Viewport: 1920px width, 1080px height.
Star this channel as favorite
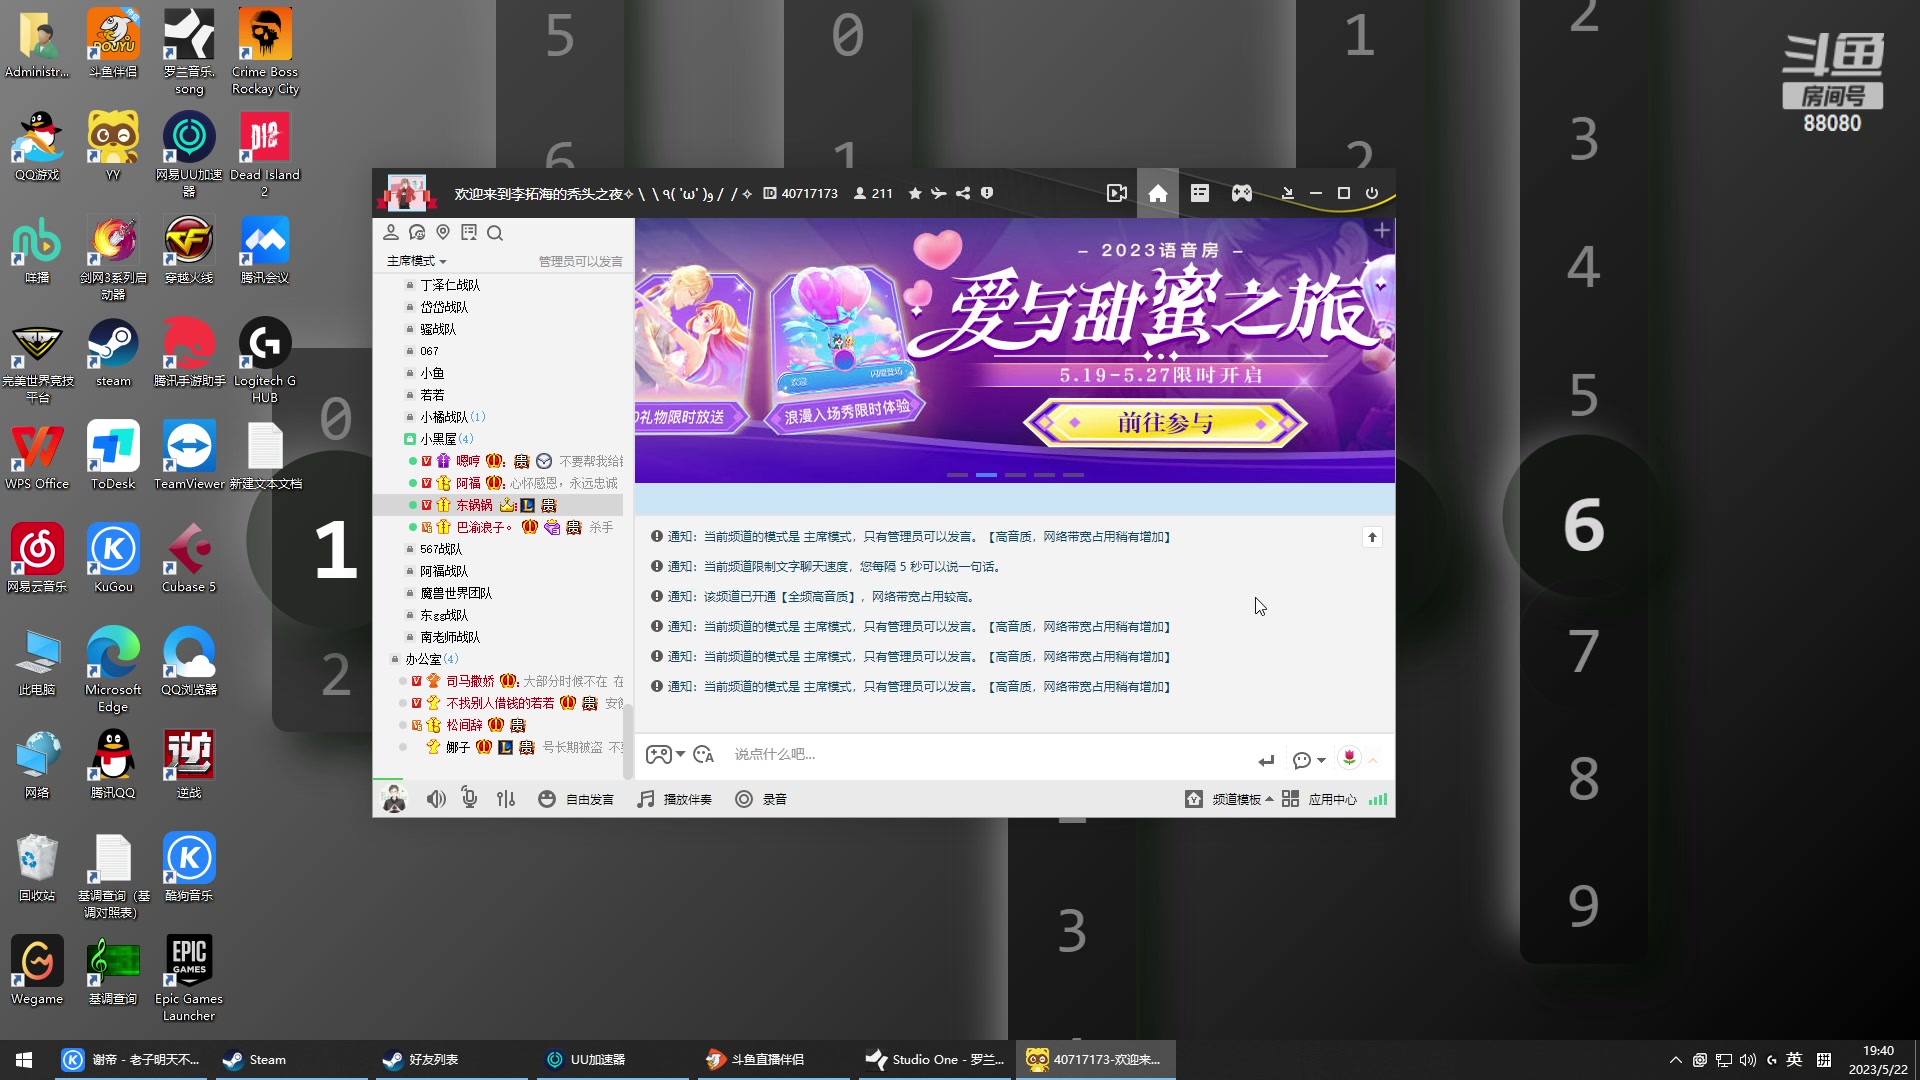pos(914,193)
